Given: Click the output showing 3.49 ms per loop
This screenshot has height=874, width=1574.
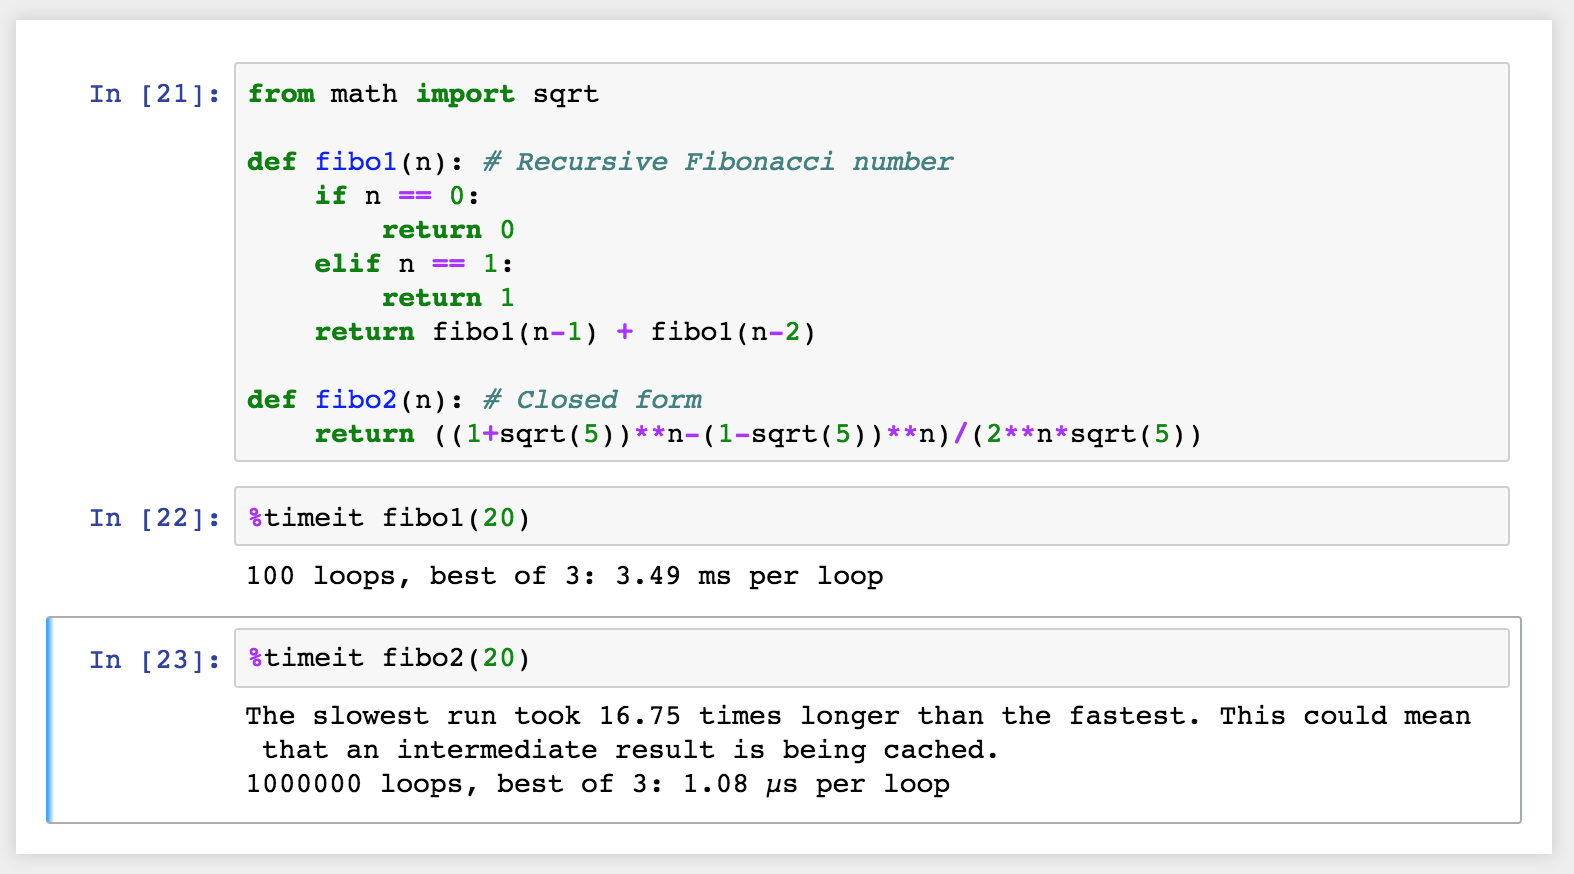Looking at the screenshot, I should tap(564, 576).
